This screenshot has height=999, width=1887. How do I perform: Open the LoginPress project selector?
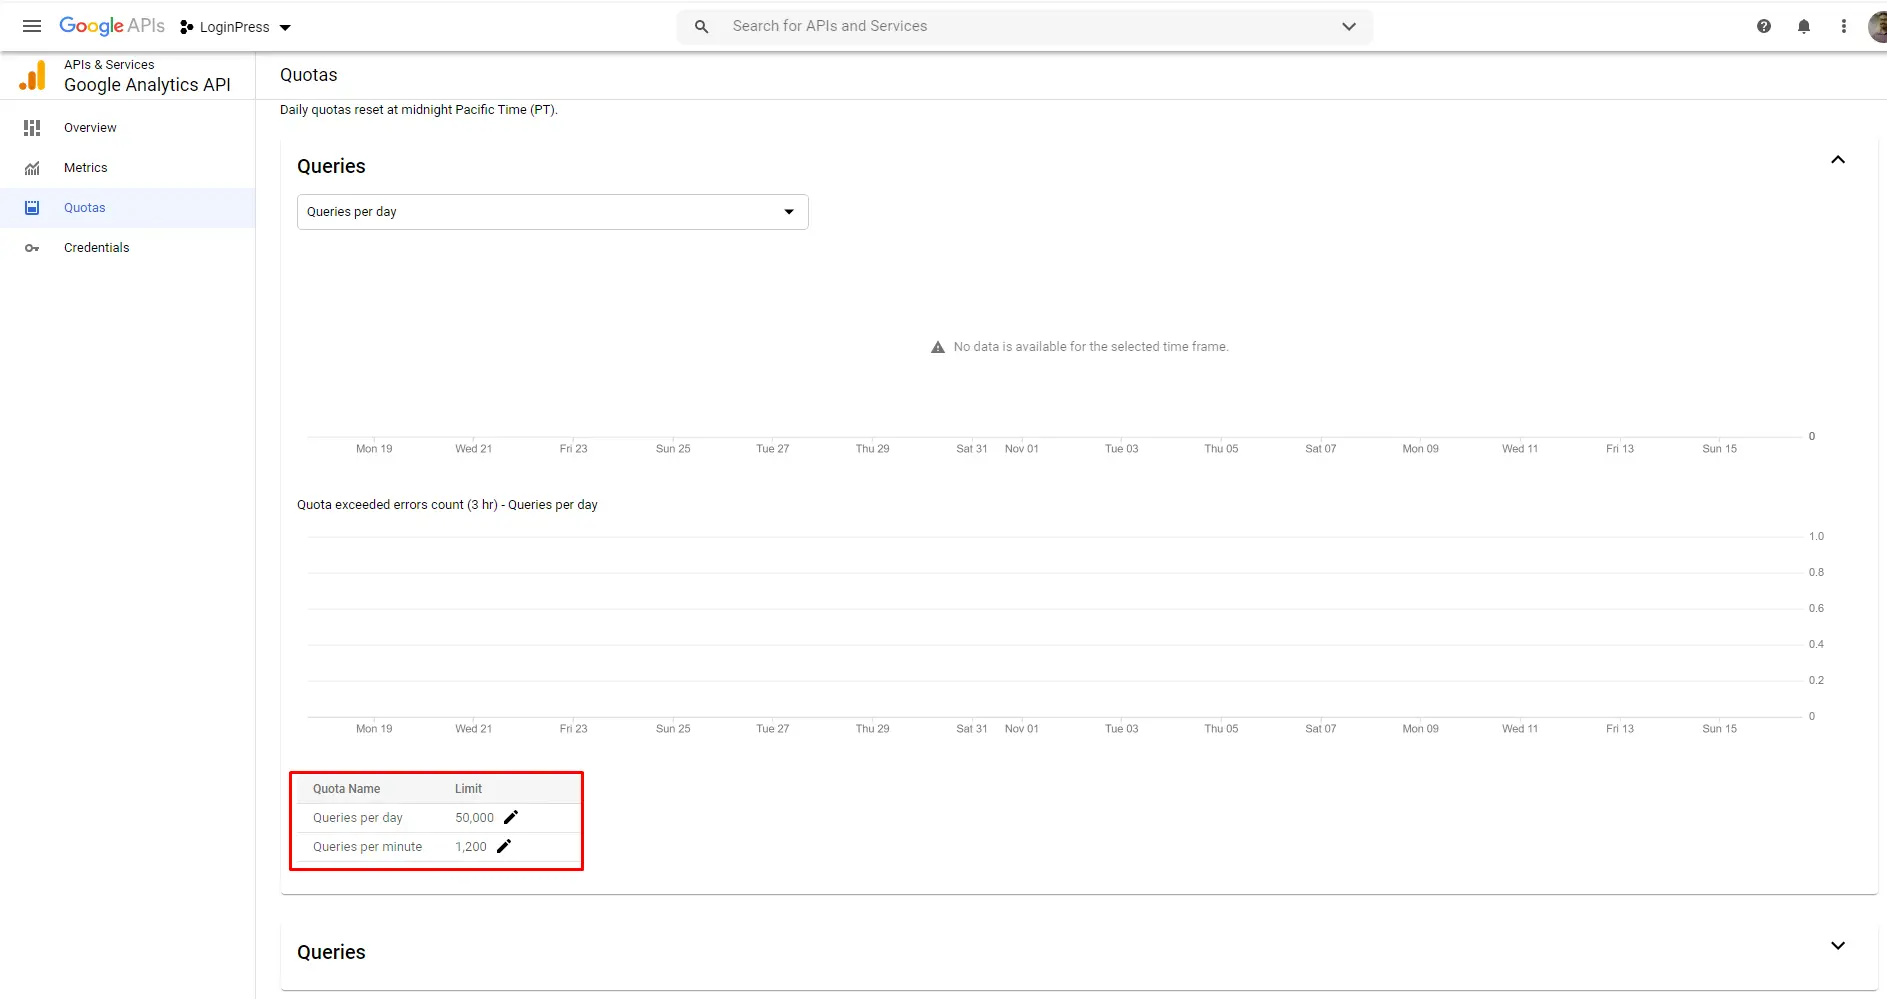[x=236, y=27]
